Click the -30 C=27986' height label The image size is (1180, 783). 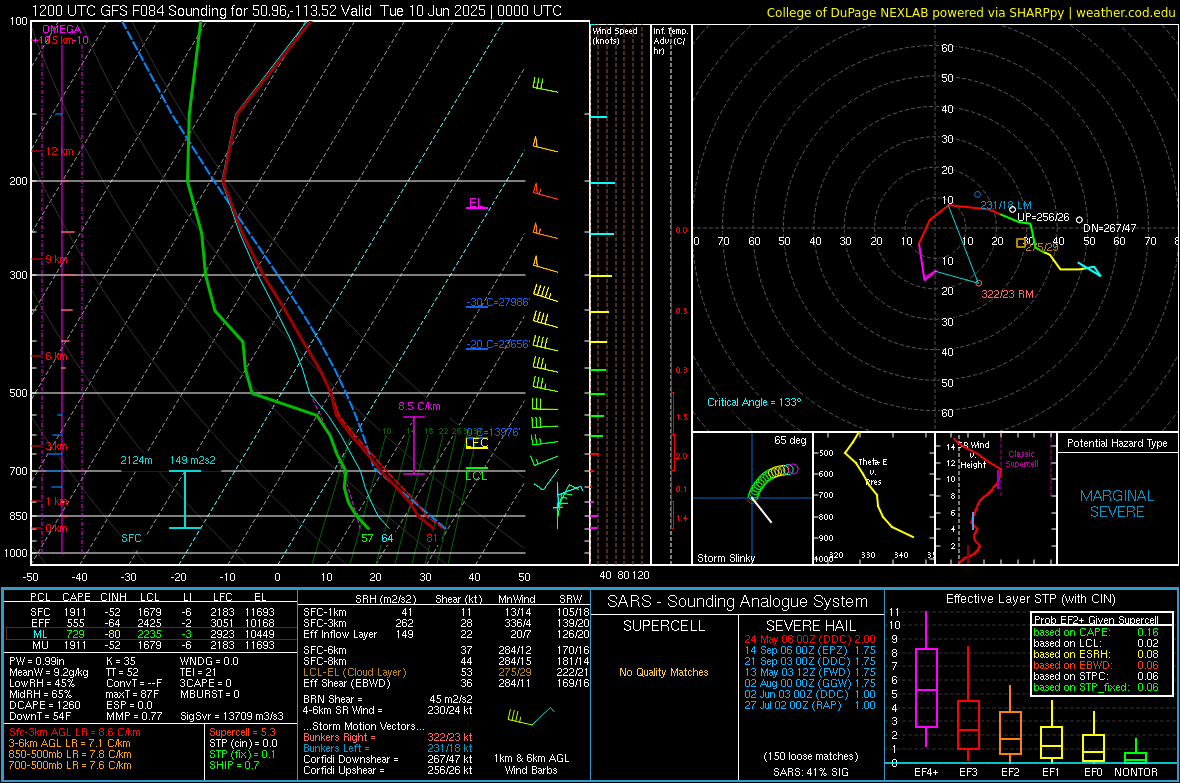pos(498,302)
